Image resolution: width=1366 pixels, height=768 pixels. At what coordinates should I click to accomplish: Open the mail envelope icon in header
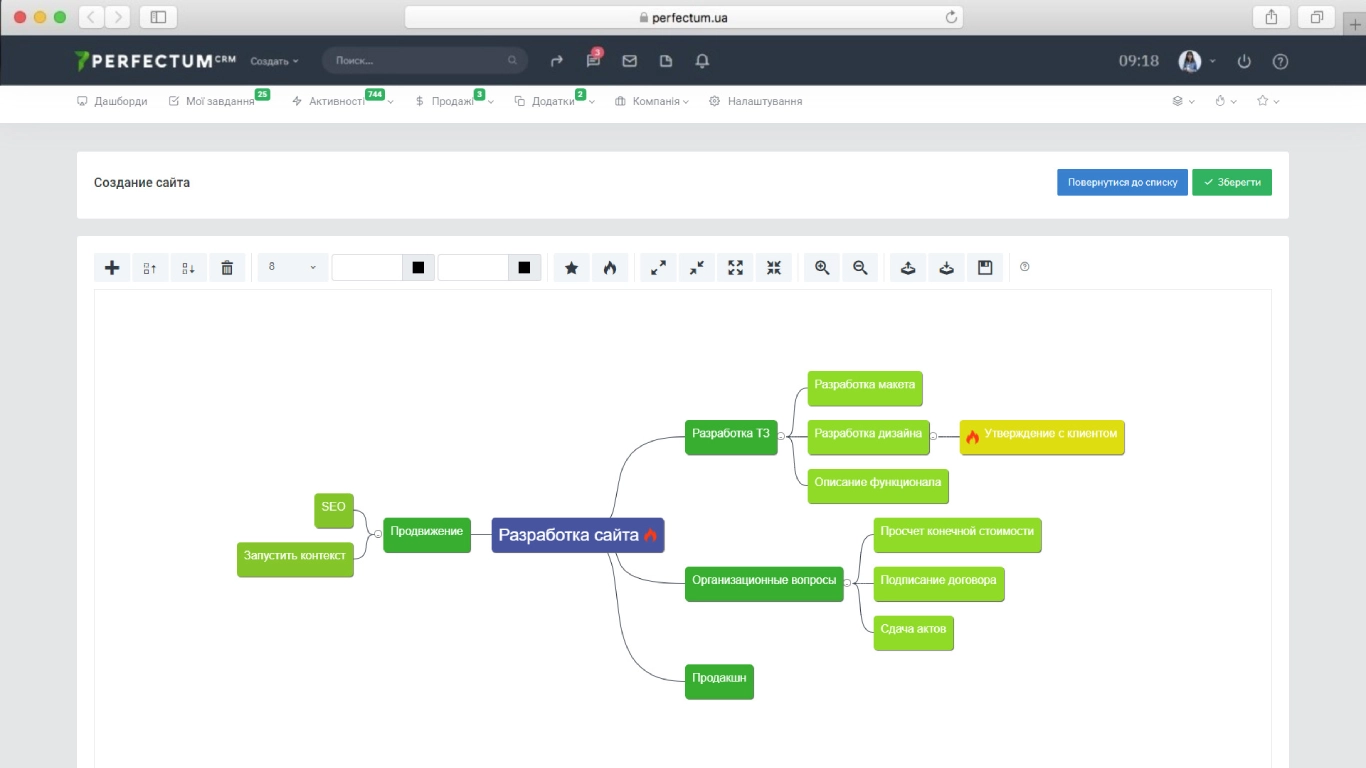[x=629, y=61]
